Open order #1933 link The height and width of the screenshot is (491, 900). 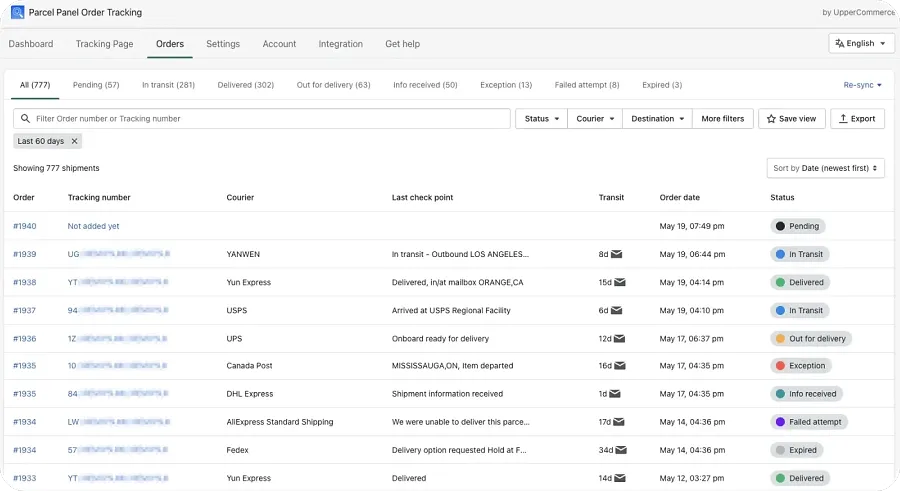pyautogui.click(x=25, y=478)
